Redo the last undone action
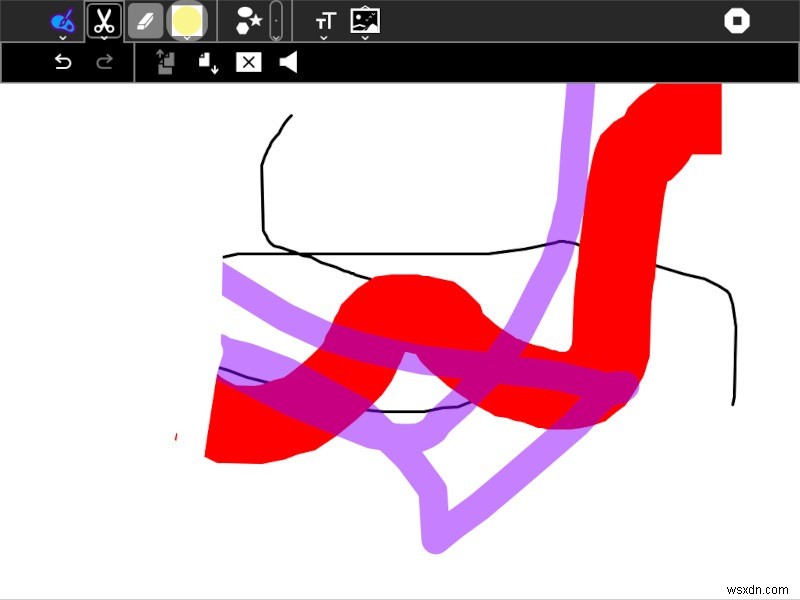This screenshot has width=800, height=600. (x=105, y=62)
